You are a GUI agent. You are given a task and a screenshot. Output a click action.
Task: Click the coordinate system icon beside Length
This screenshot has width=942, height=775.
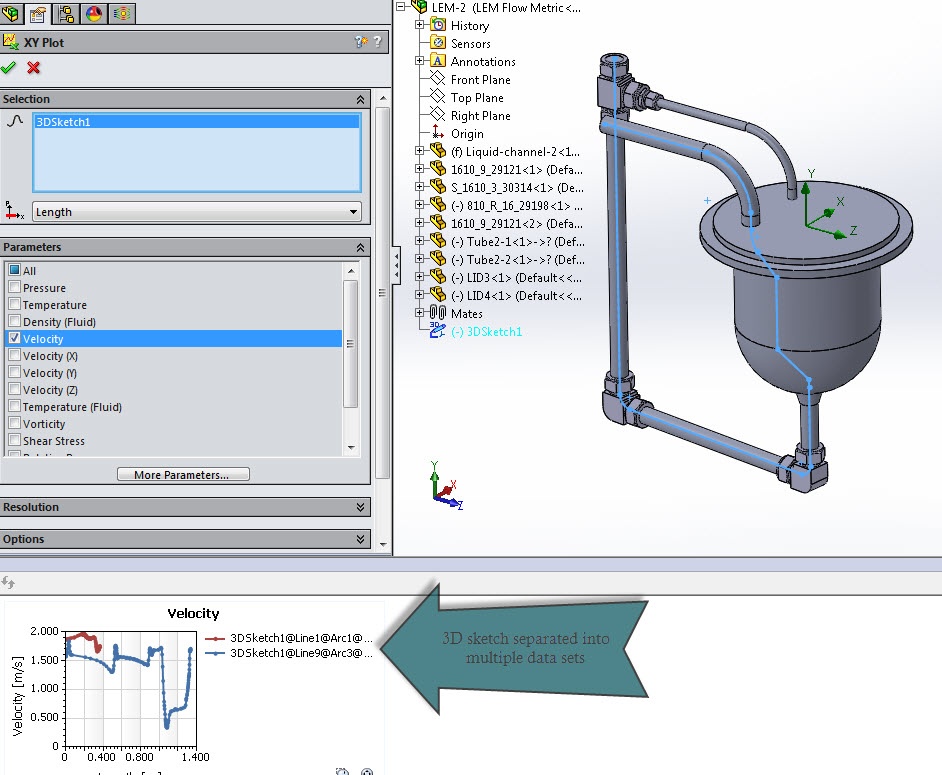pos(14,211)
